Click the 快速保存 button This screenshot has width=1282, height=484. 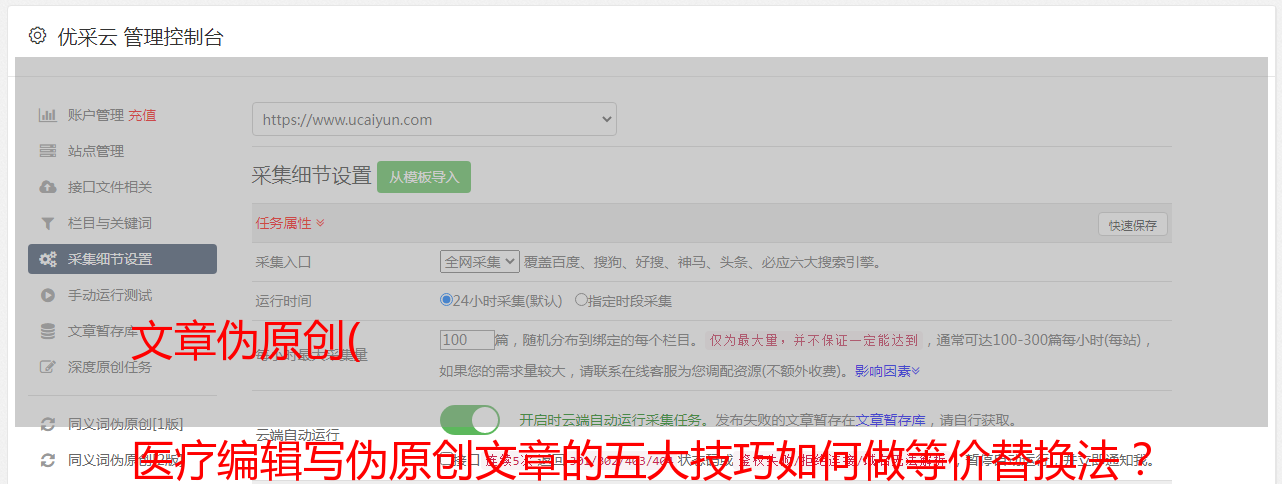1133,225
